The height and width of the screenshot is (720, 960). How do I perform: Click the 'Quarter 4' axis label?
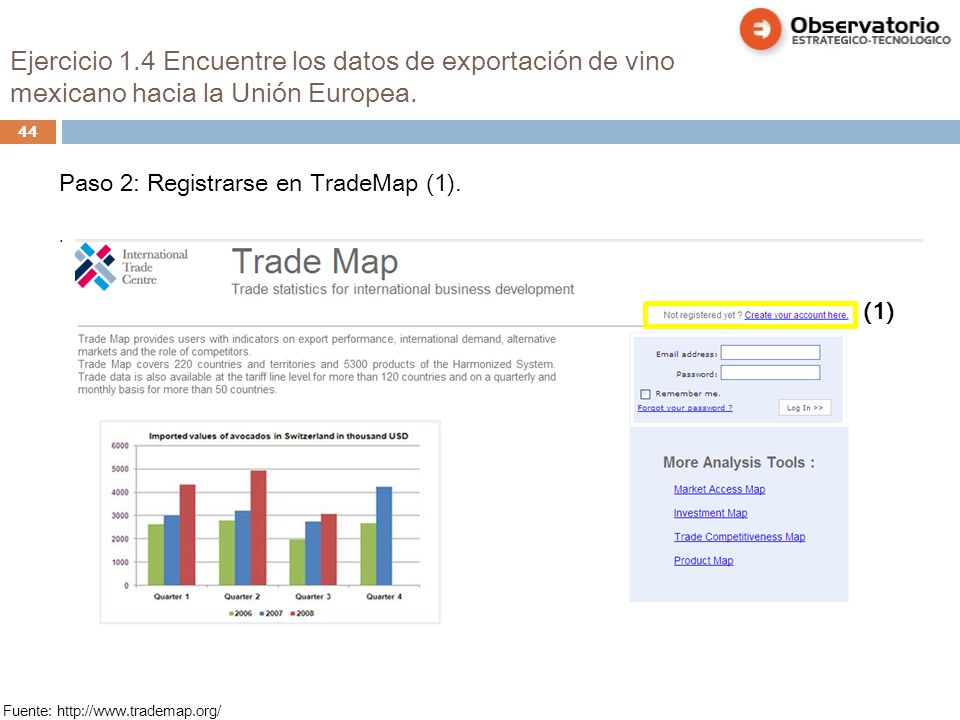384,596
